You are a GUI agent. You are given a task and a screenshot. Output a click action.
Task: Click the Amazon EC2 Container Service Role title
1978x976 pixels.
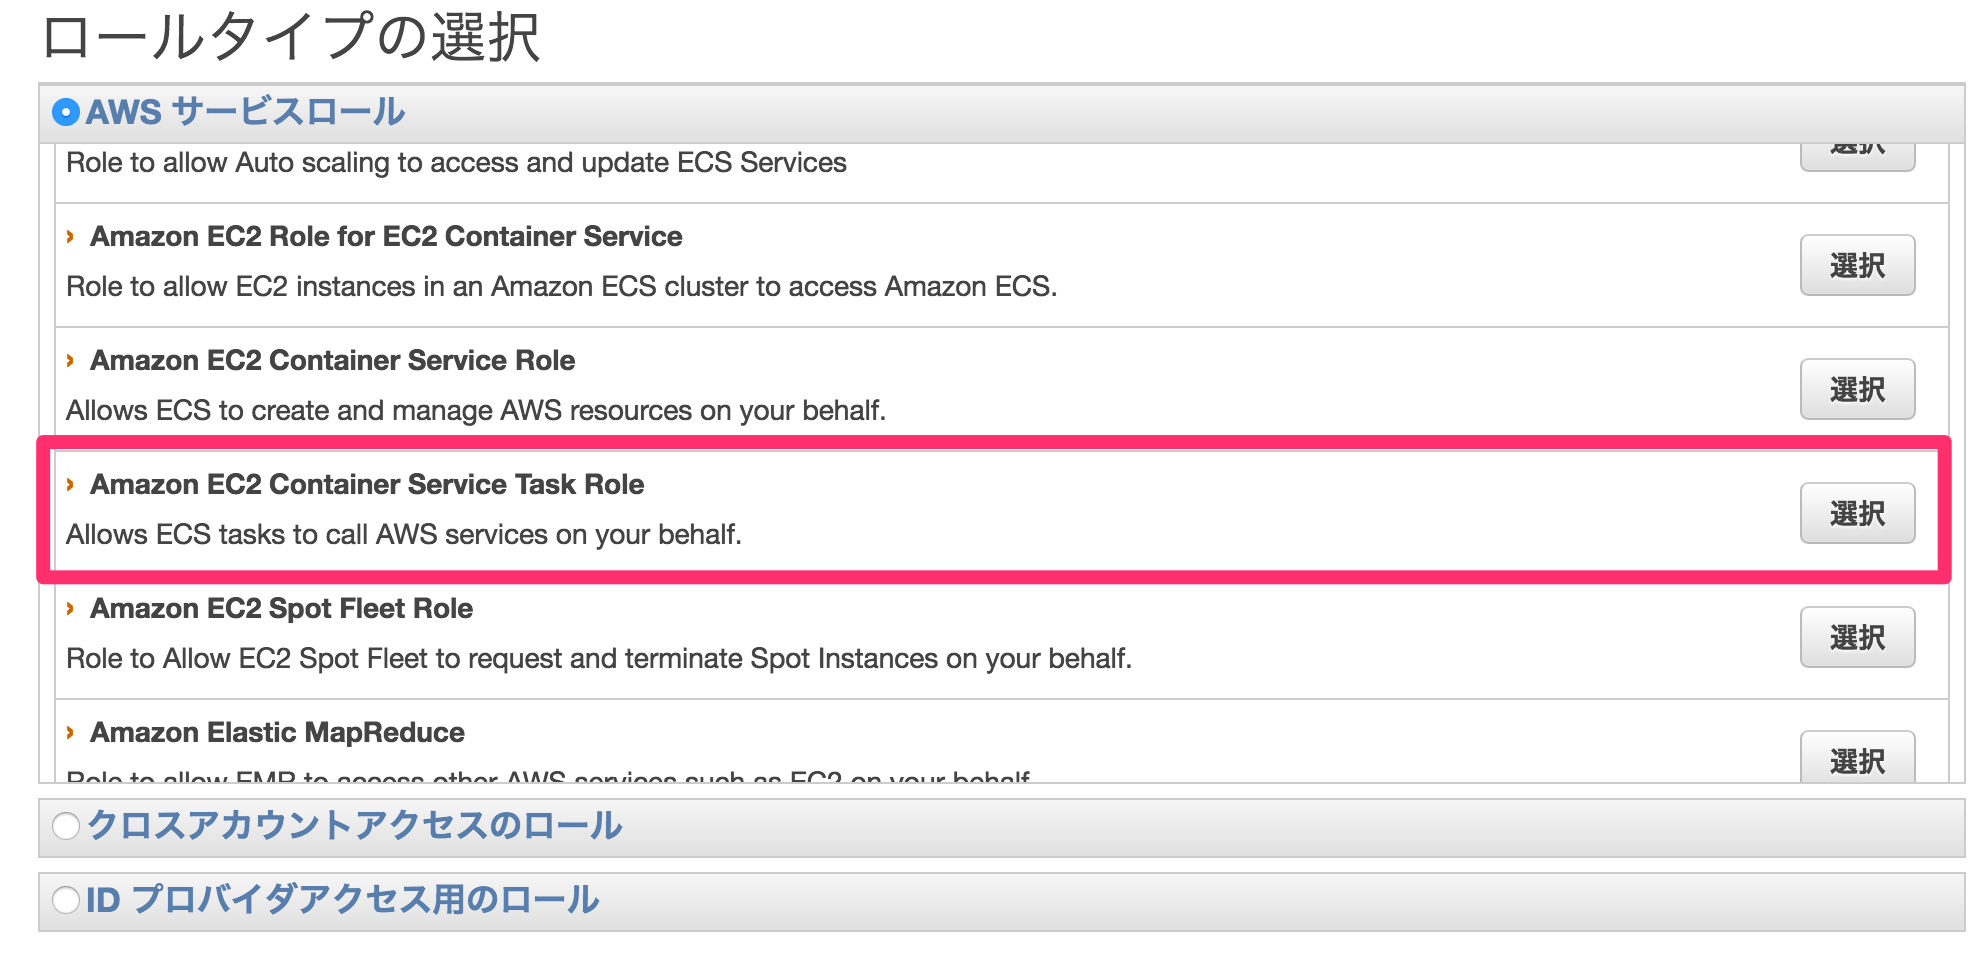[x=333, y=361]
